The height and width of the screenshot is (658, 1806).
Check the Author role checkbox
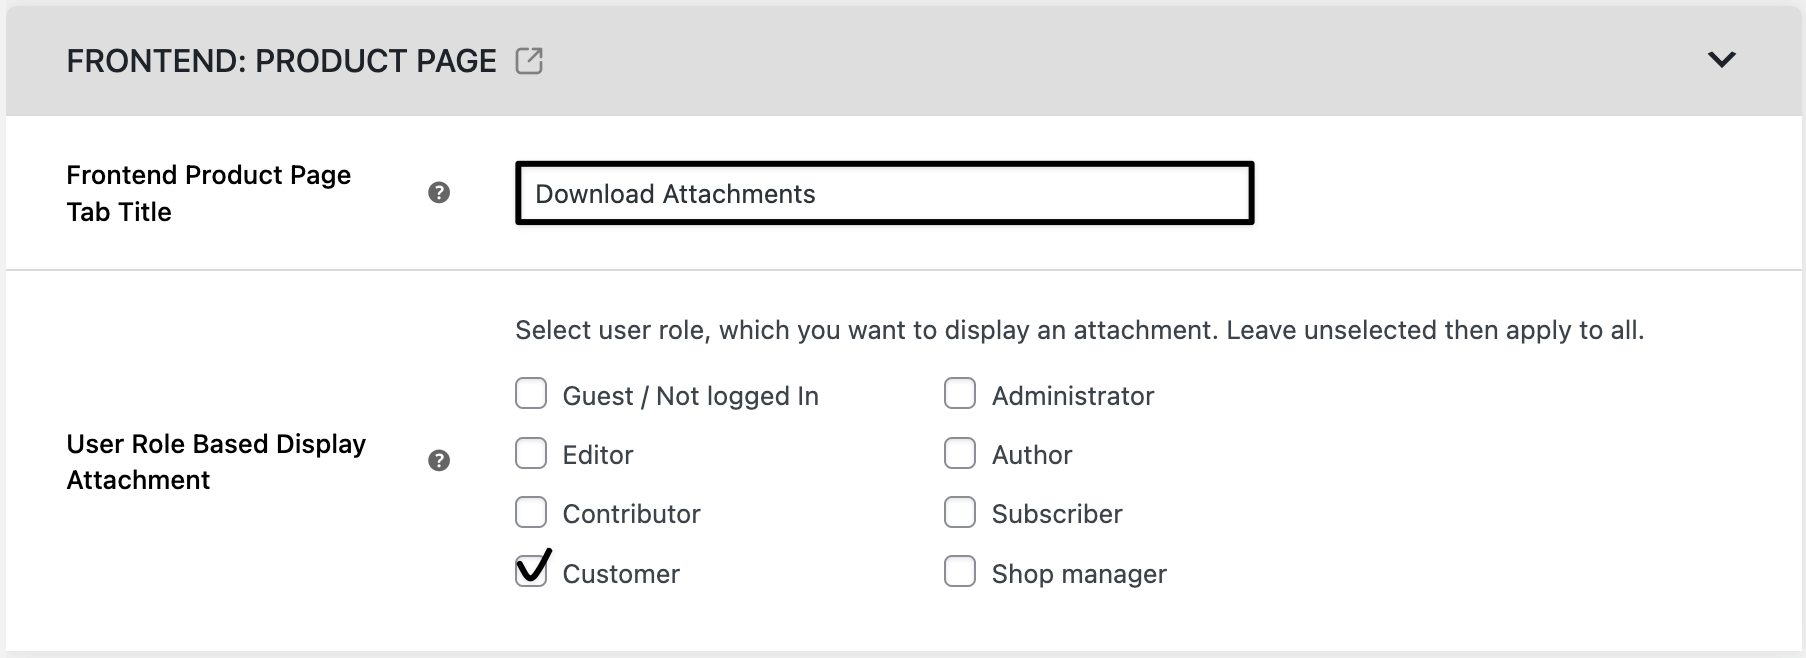click(x=960, y=453)
